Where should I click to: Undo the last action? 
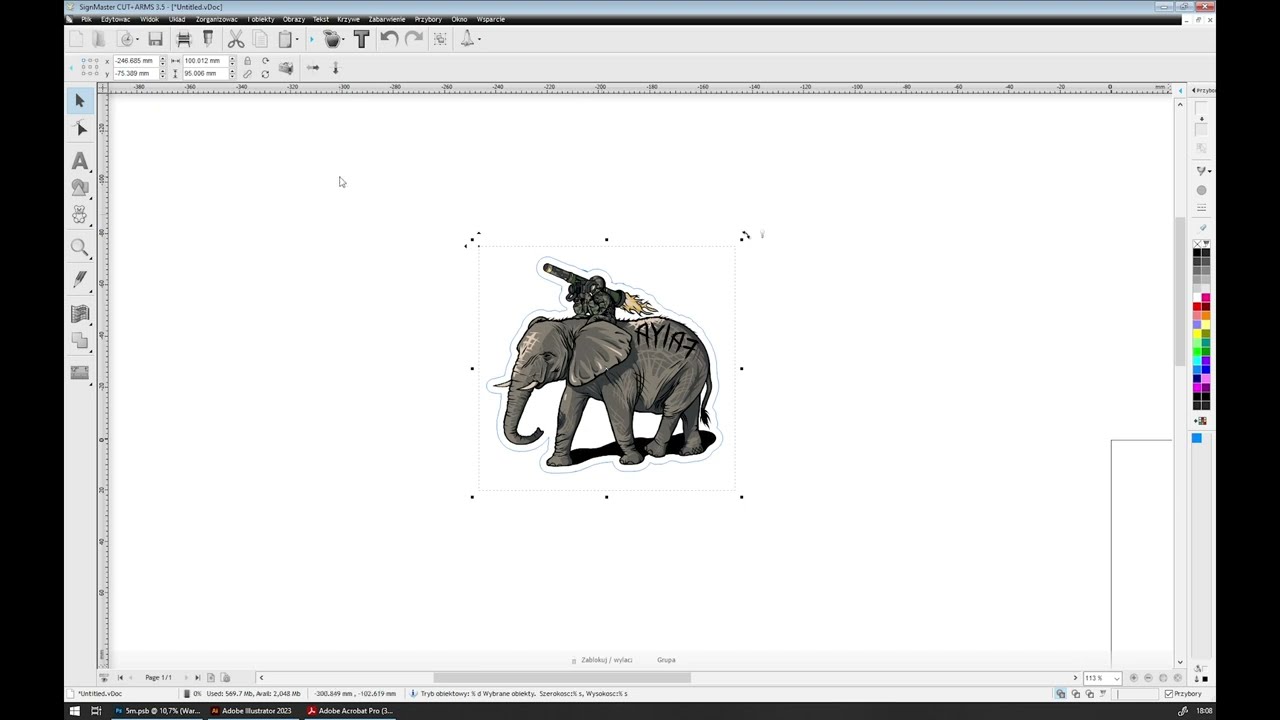pos(389,39)
